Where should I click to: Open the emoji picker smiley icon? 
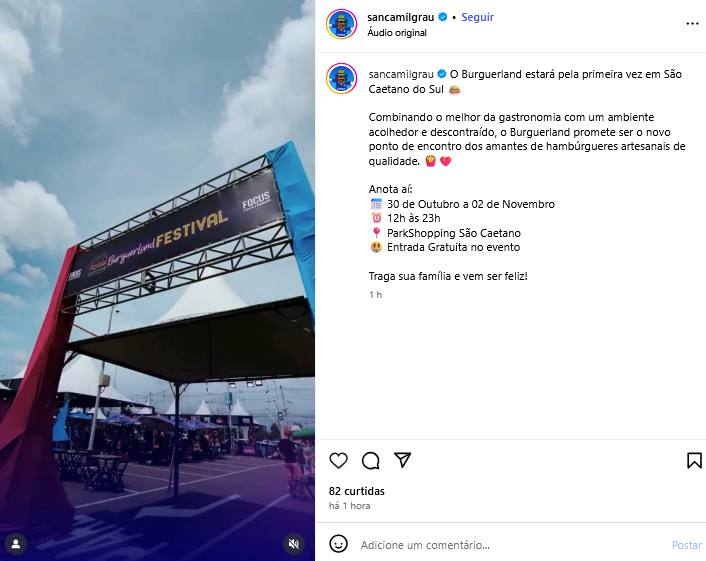coord(338,544)
